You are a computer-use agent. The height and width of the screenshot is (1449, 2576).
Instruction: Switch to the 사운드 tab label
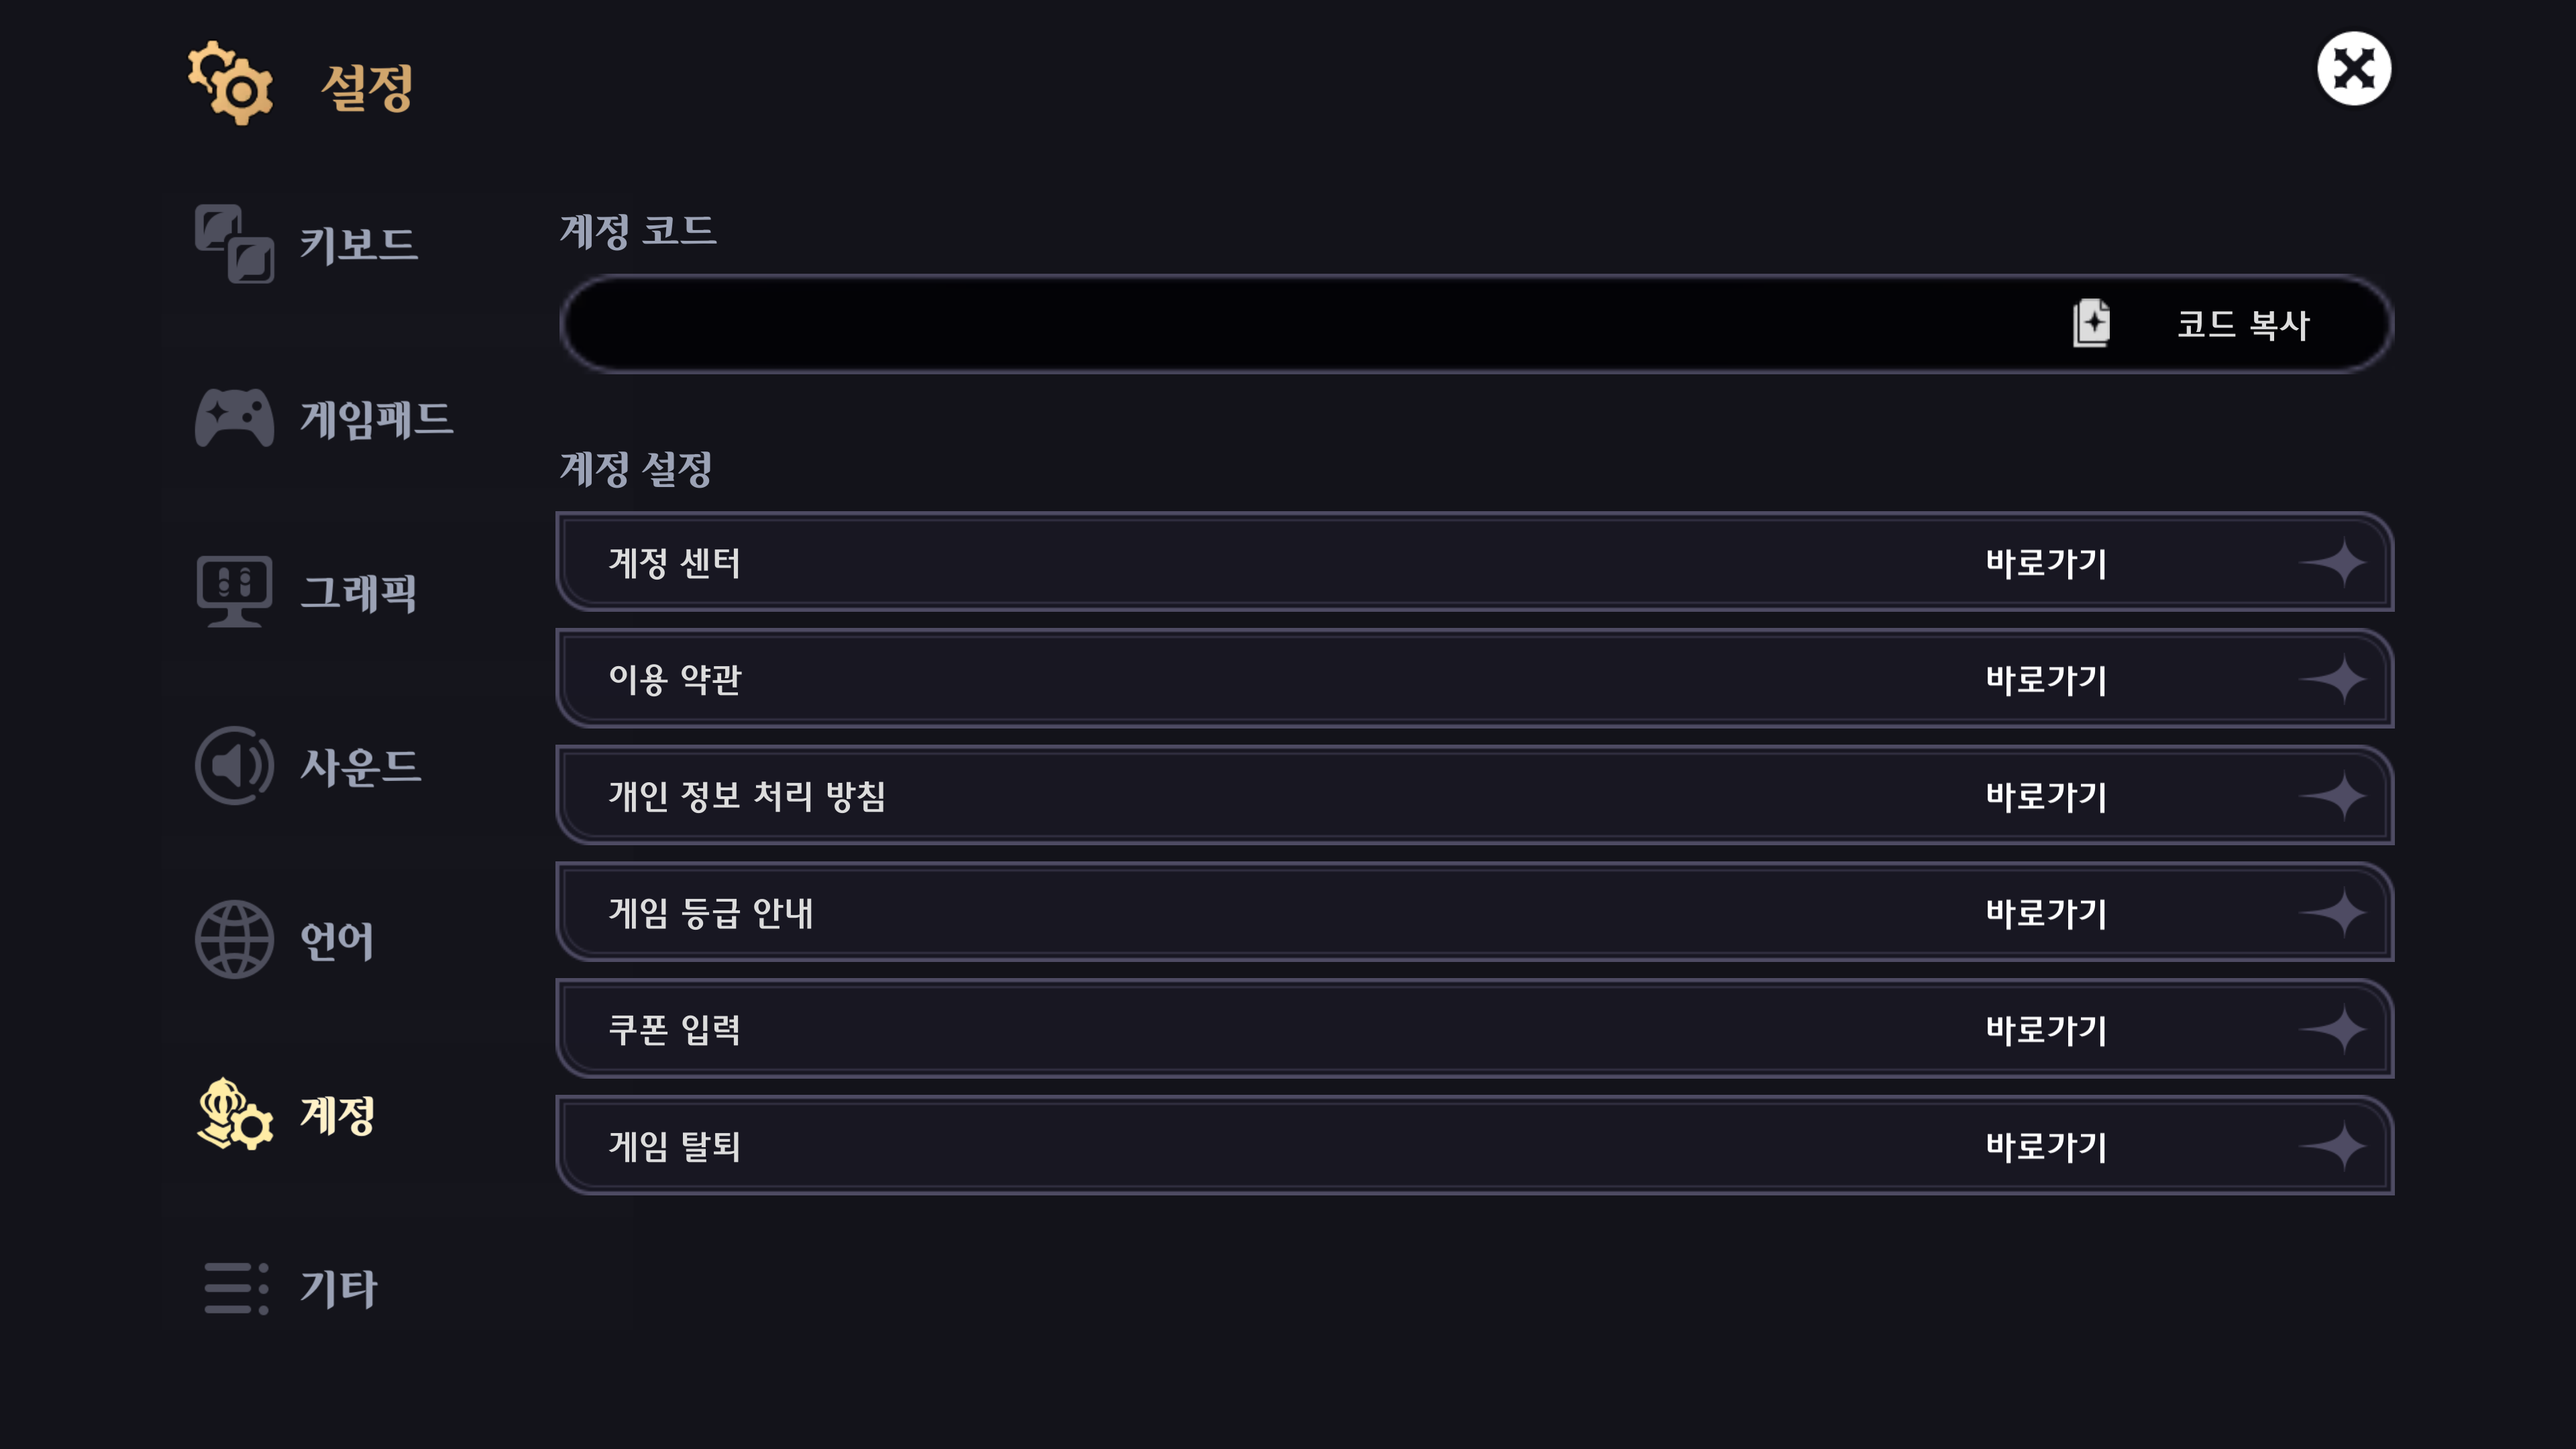(361, 767)
